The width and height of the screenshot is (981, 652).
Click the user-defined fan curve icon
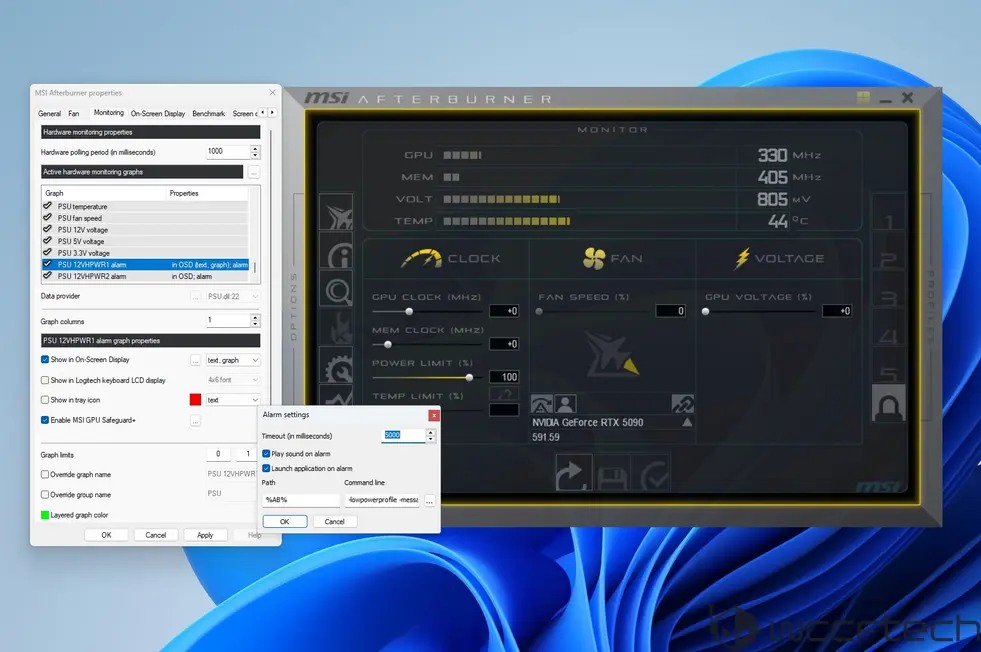pyautogui.click(x=565, y=404)
